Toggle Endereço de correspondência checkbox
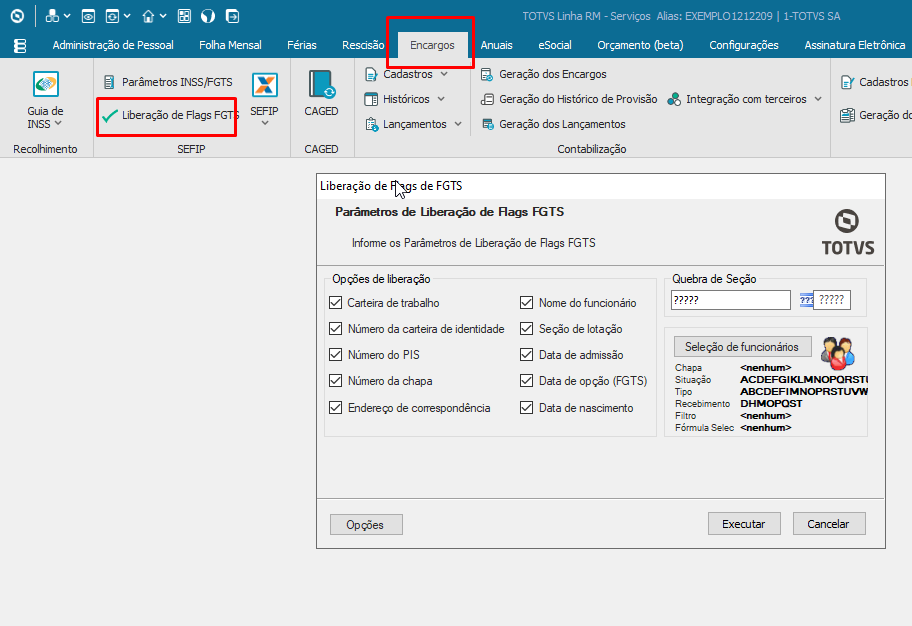Screen dimensions: 912x626 [336, 407]
